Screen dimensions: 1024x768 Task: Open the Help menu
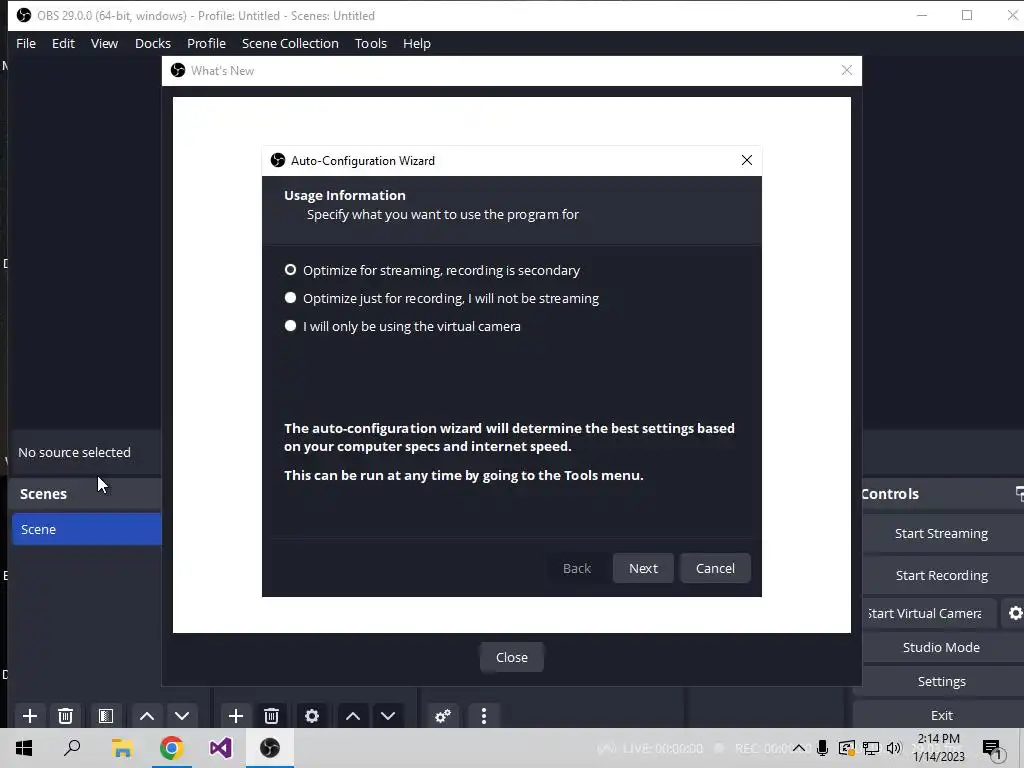pyautogui.click(x=417, y=43)
